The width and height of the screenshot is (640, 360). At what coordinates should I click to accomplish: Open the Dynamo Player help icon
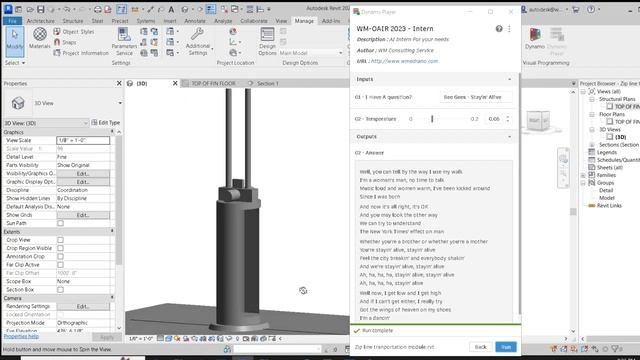click(499, 29)
